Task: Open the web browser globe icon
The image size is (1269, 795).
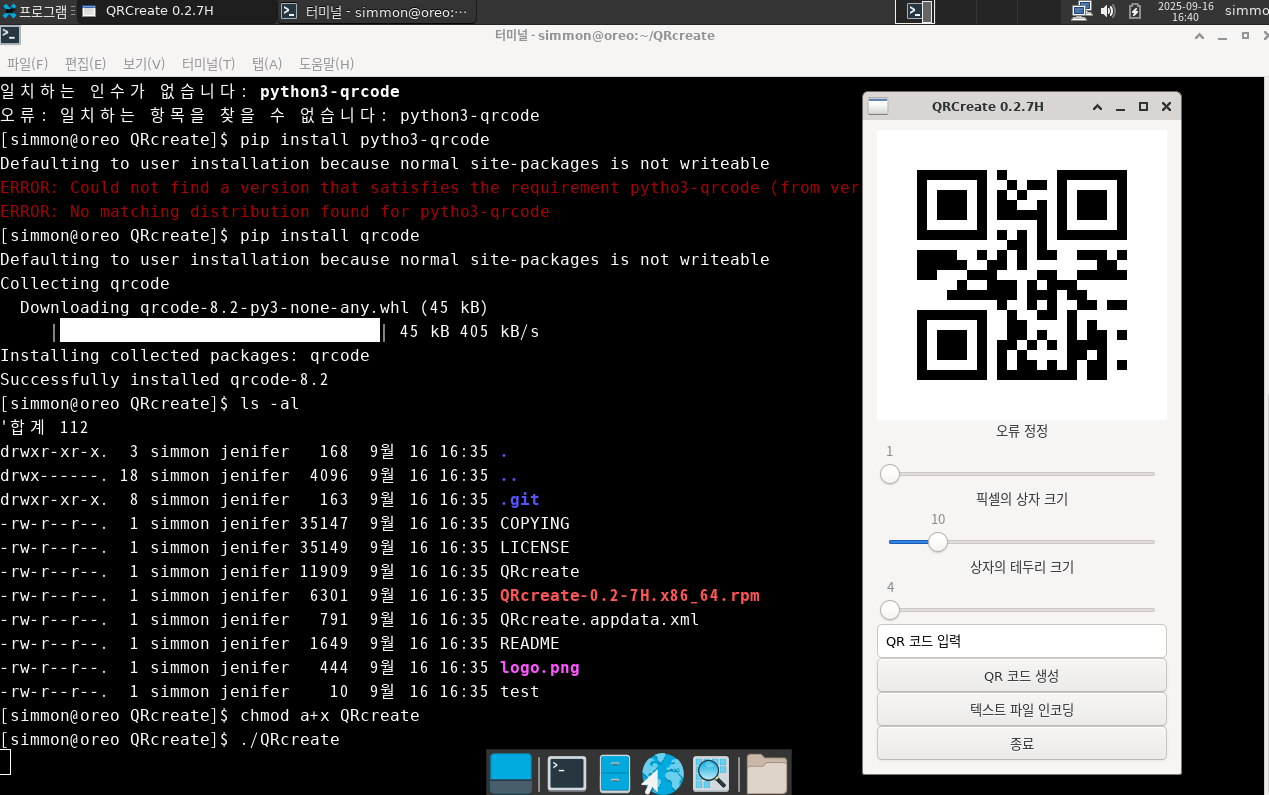Action: tap(662, 773)
